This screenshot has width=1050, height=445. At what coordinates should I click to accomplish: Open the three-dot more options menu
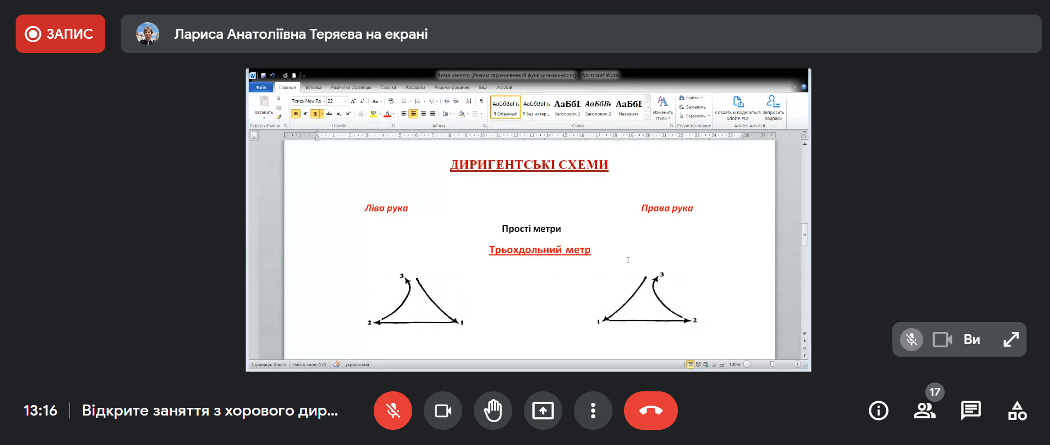pyautogui.click(x=593, y=410)
